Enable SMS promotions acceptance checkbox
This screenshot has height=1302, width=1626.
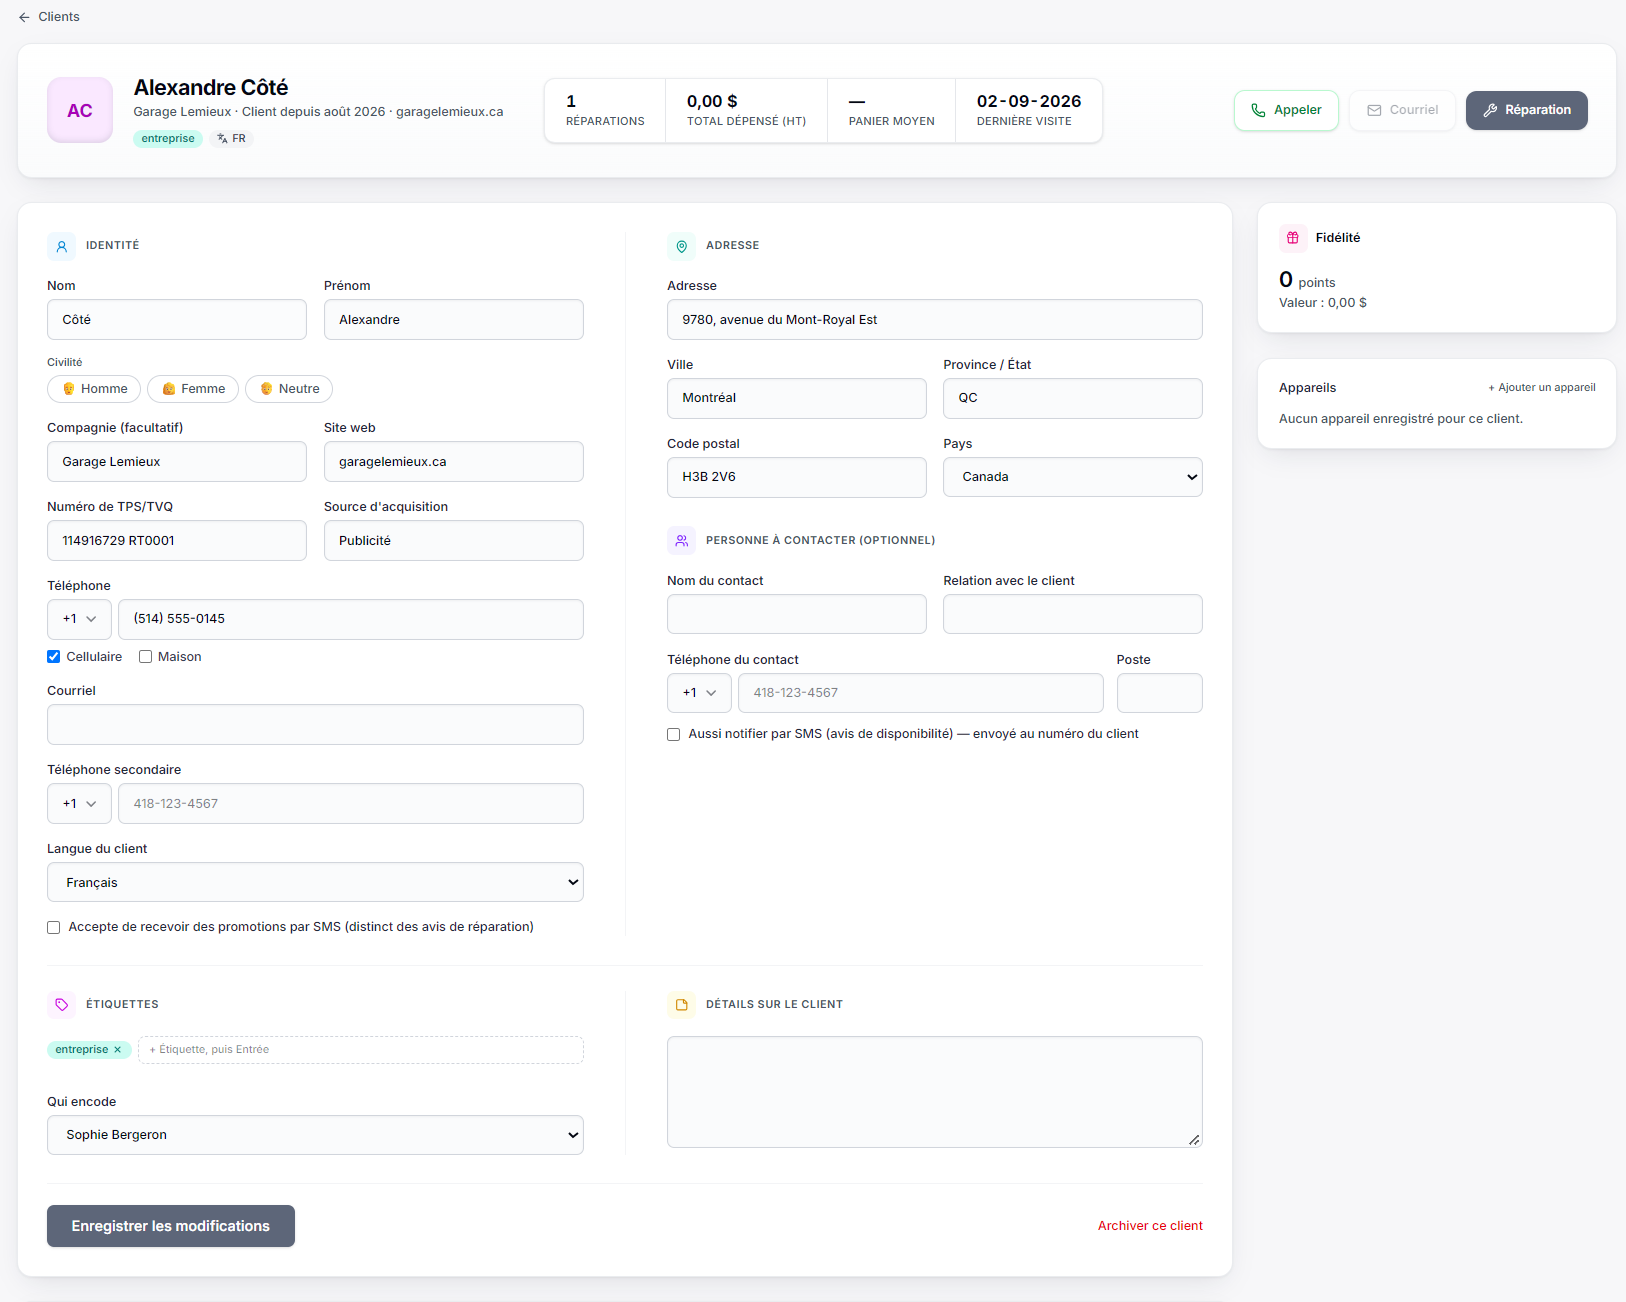pos(54,928)
